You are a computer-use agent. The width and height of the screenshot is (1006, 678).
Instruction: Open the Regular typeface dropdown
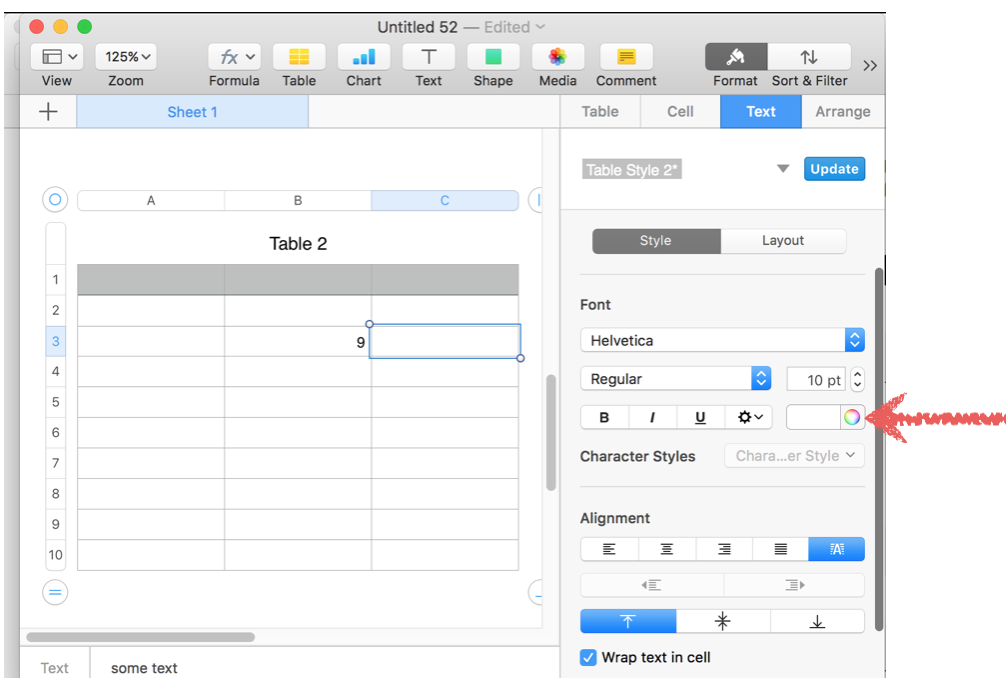click(x=676, y=378)
